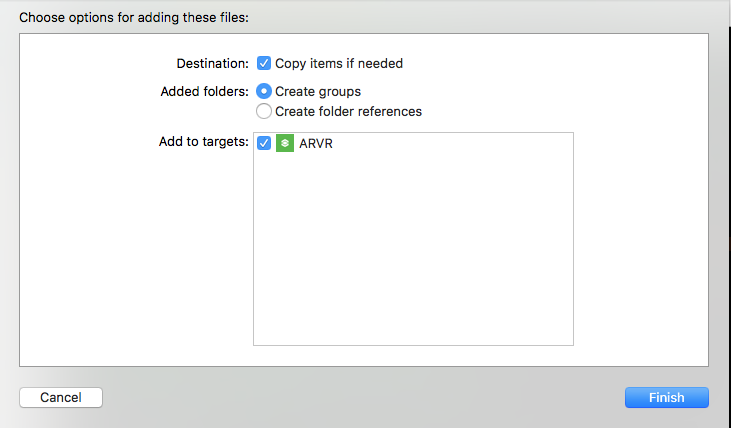
Task: Confirm adding files with Finish button
Action: 667,397
